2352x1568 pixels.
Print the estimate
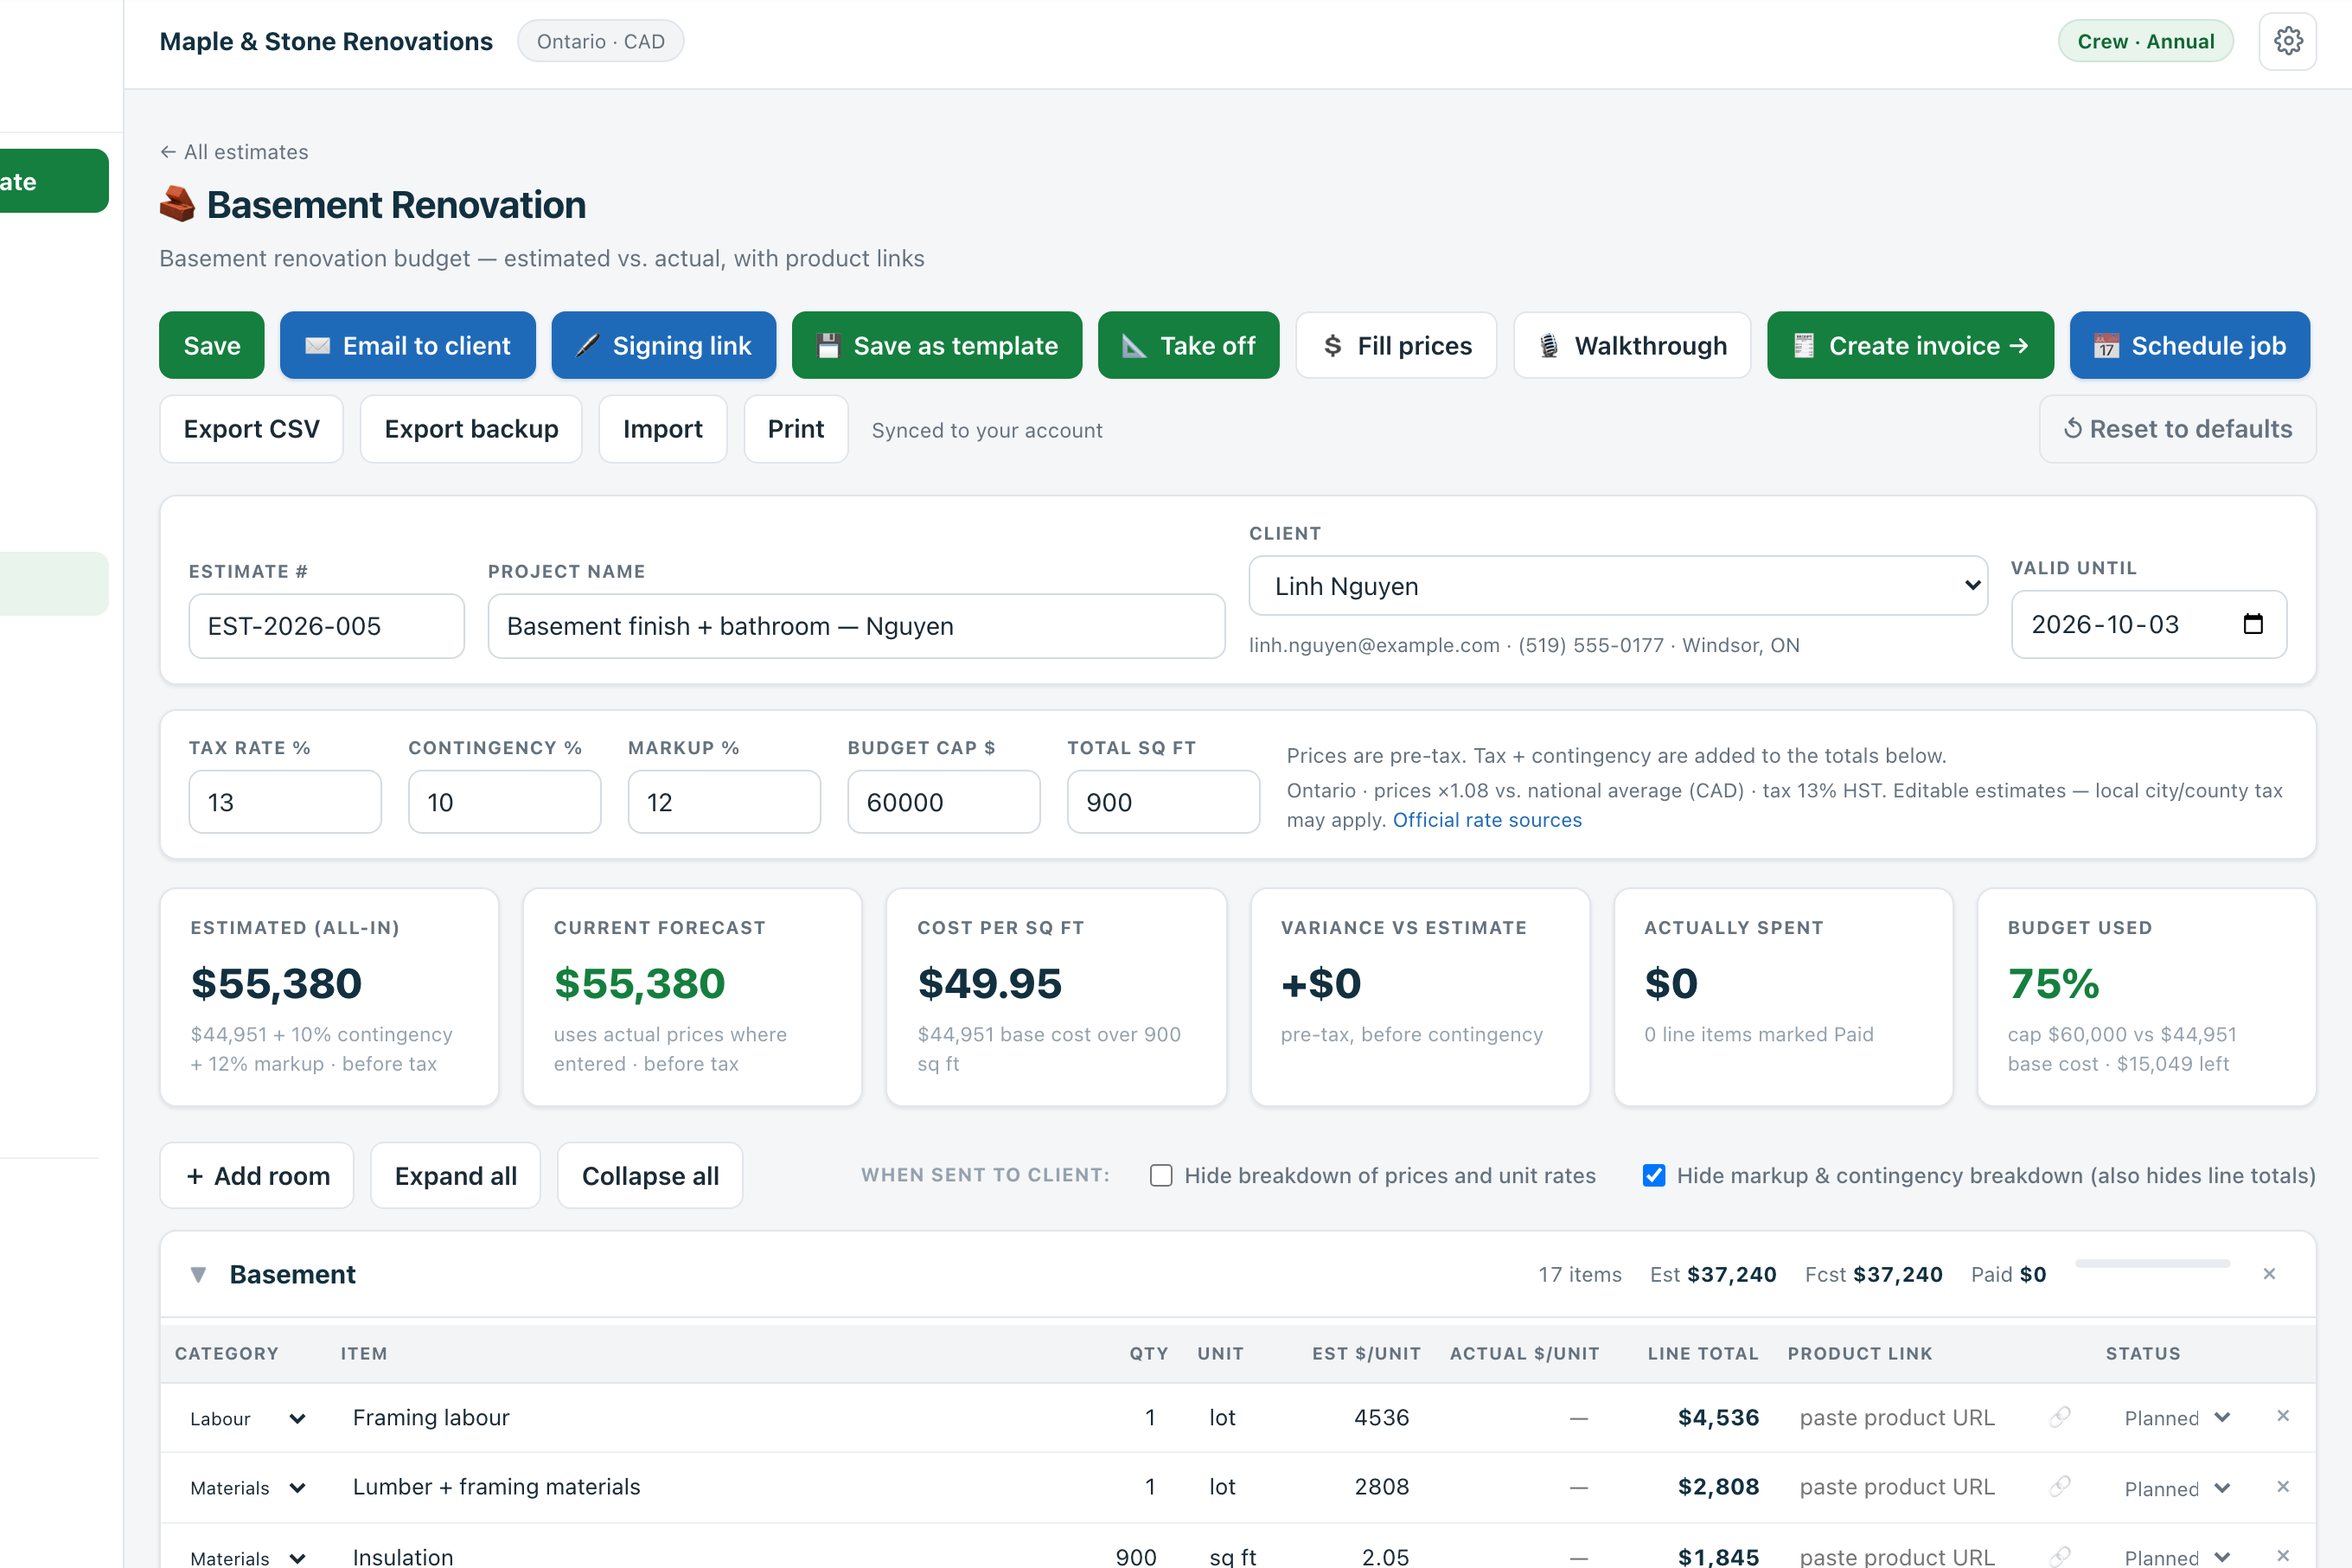[795, 429]
